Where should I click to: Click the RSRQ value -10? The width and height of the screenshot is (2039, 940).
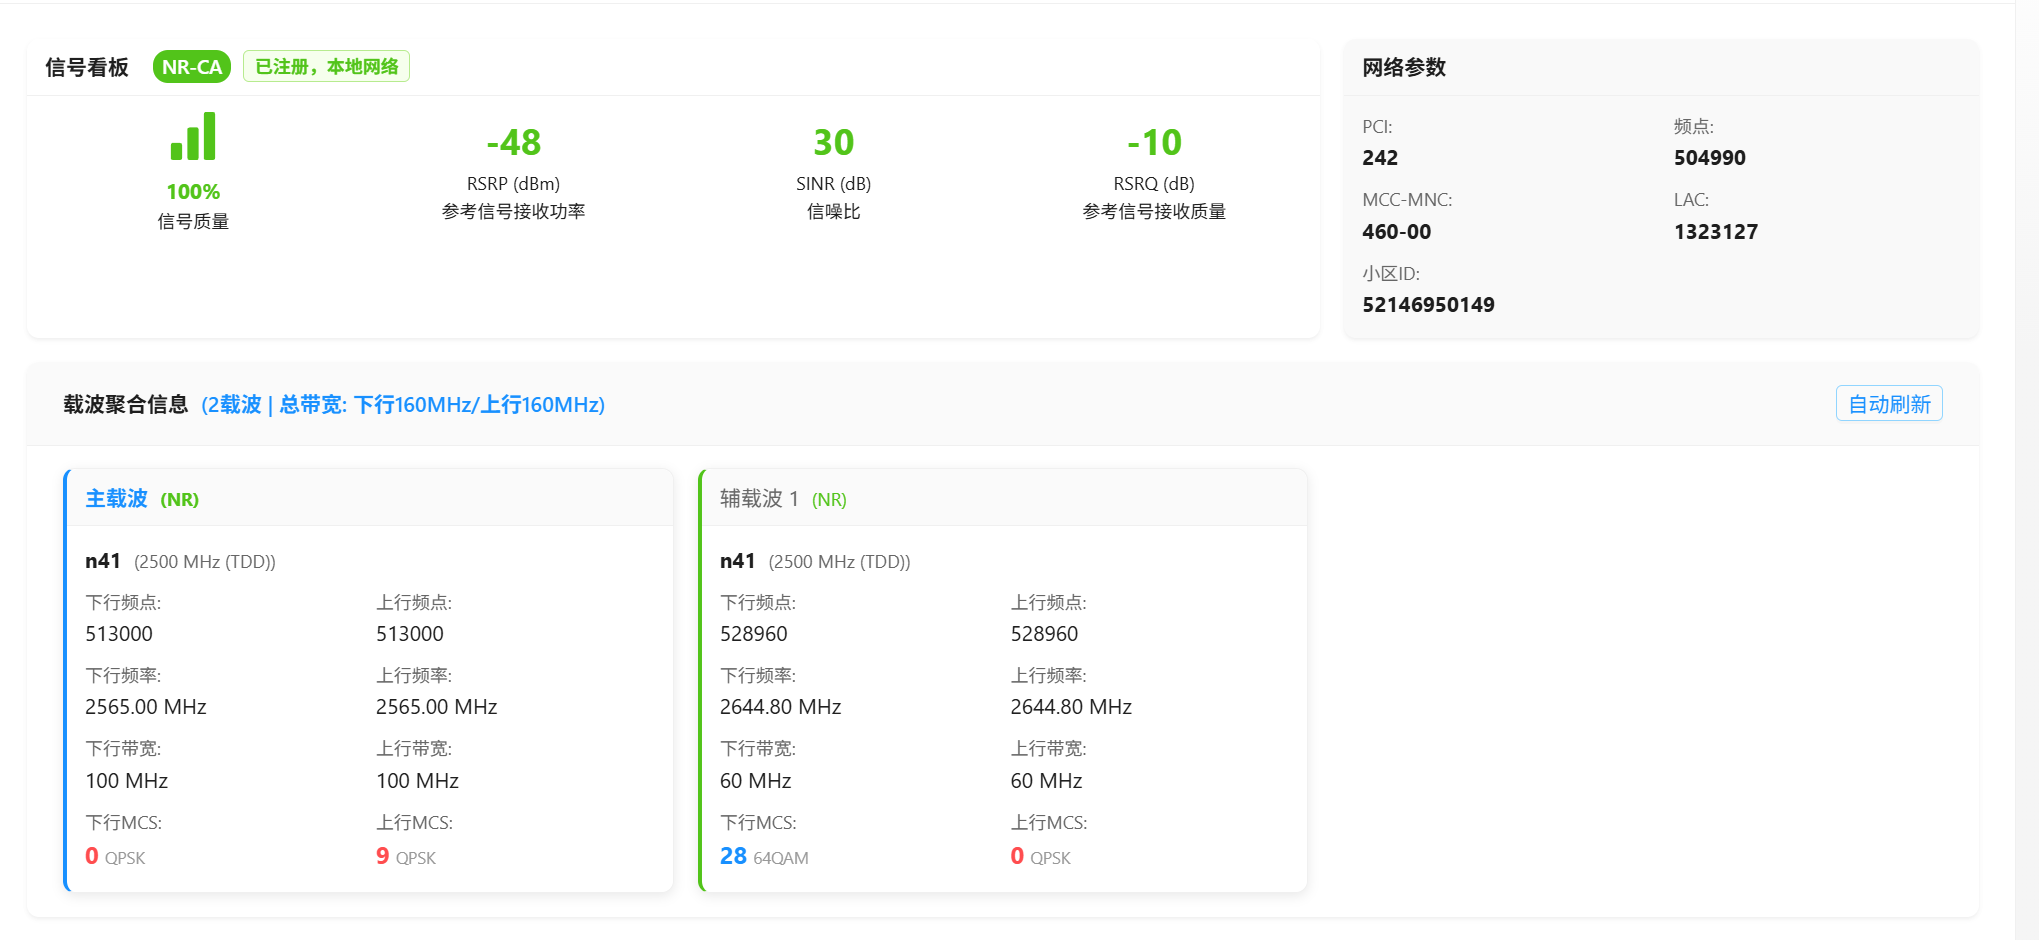[x=1154, y=143]
